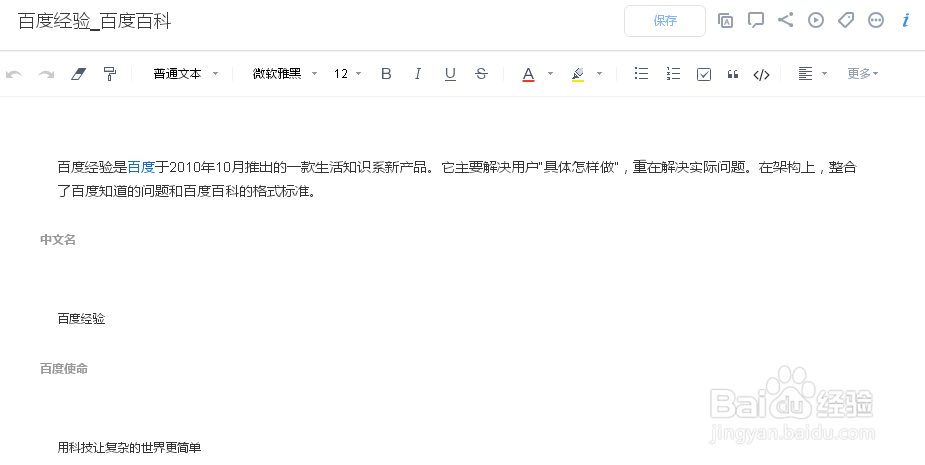
Task: Apply the yellow highlight color
Action: click(578, 74)
